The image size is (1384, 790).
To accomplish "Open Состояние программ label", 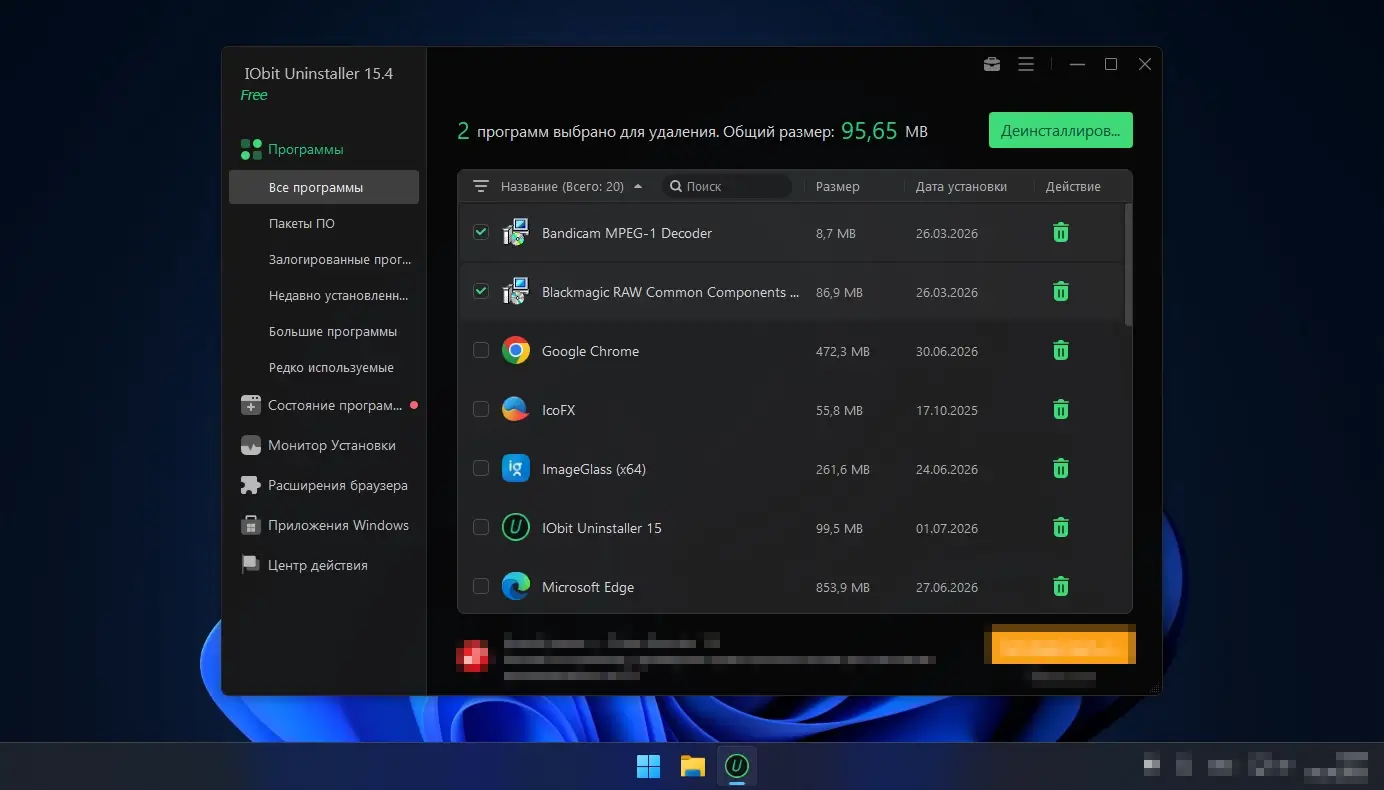I will [335, 406].
